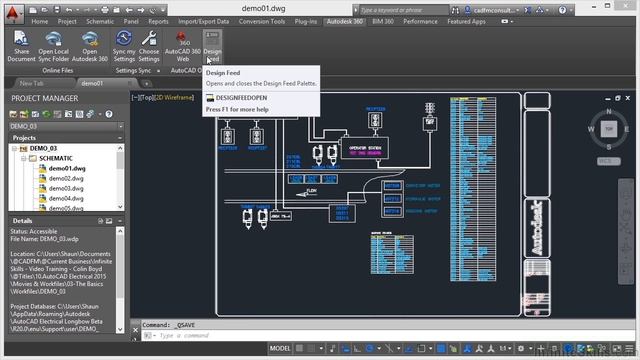Viewport: 640px width, 360px height.
Task: Click the Open file icon in Quick Access toolbar
Action: (44, 10)
